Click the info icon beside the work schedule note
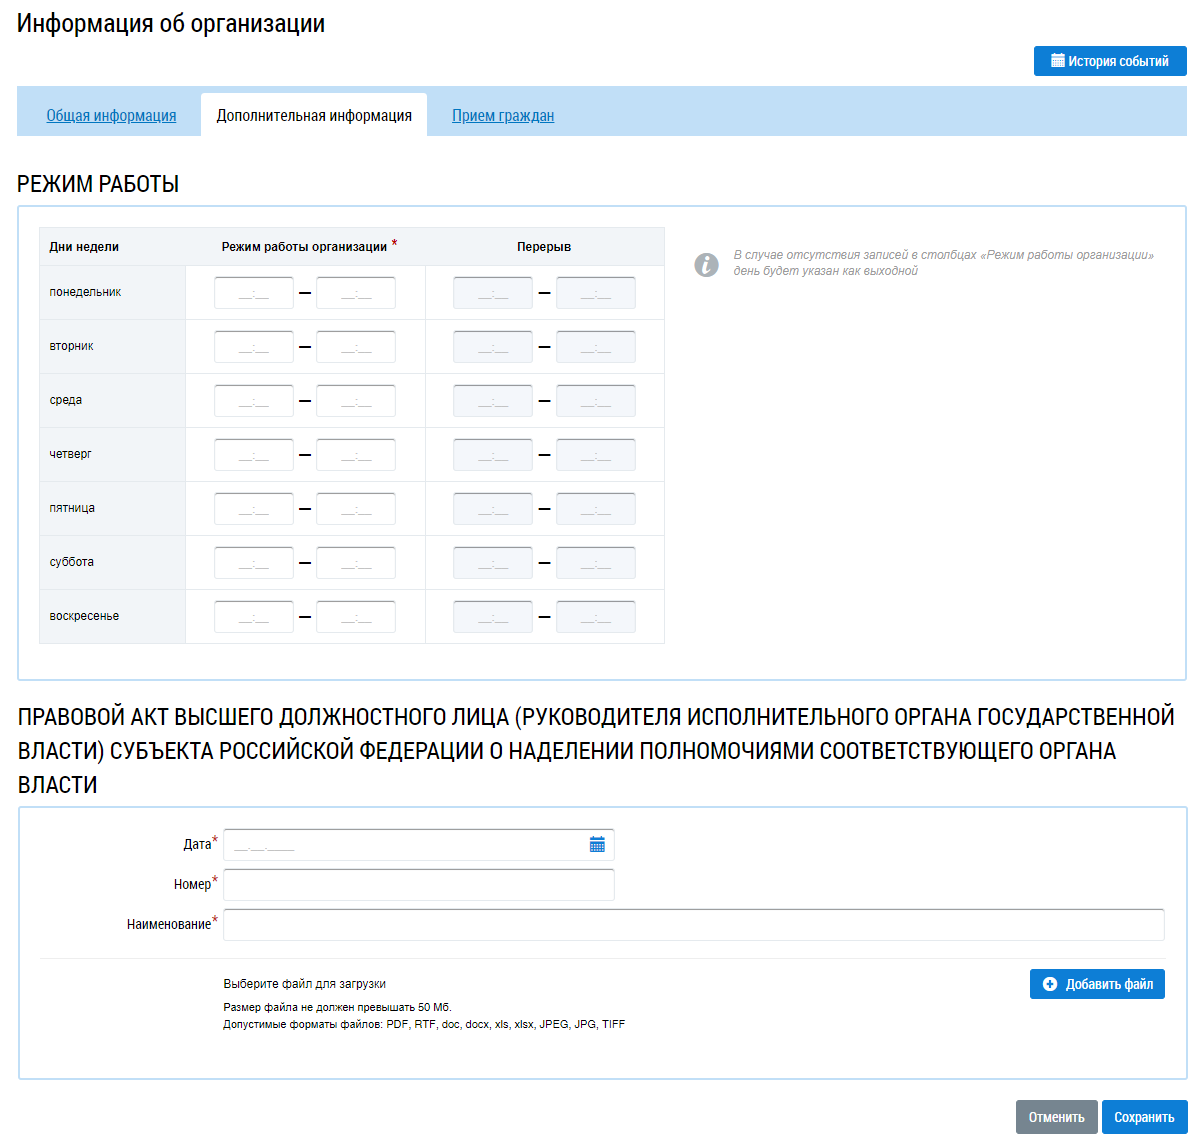The width and height of the screenshot is (1201, 1148). point(706,264)
